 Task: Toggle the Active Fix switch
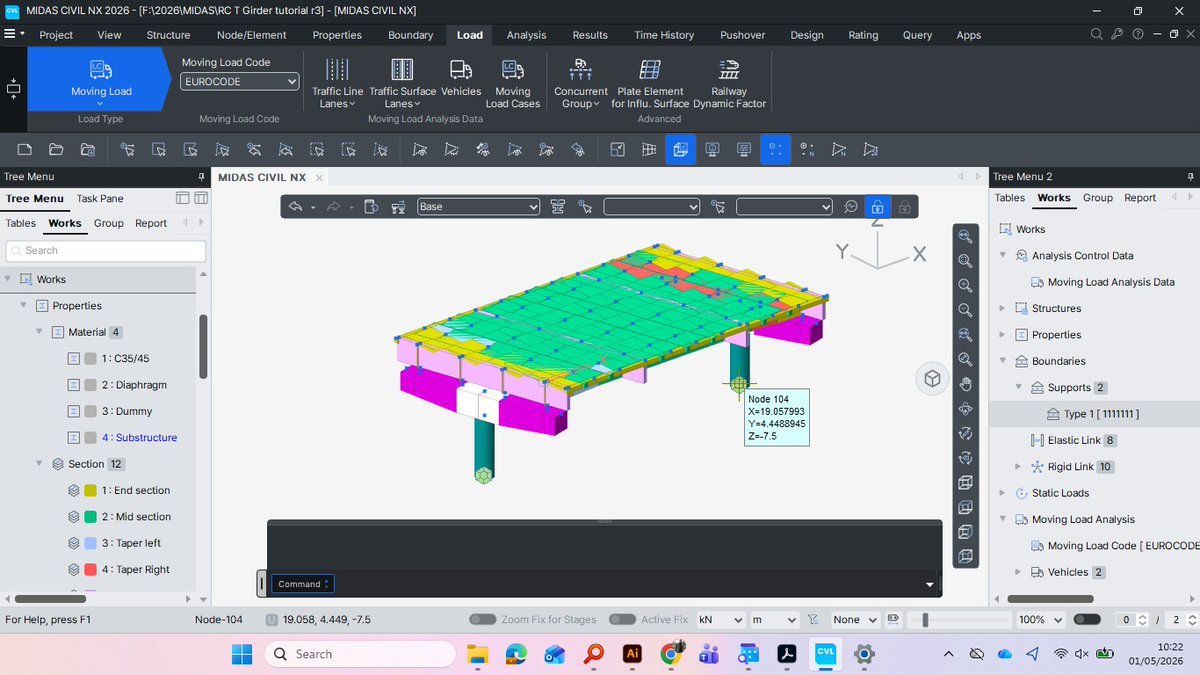coord(622,620)
